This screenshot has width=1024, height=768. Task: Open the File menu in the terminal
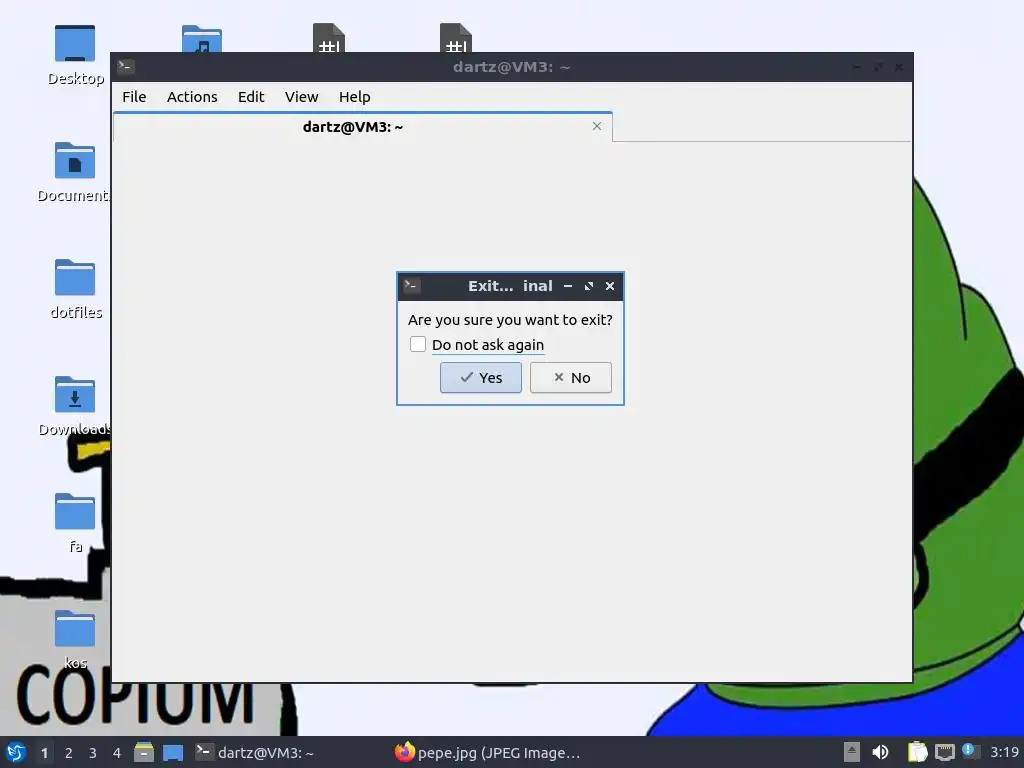134,97
